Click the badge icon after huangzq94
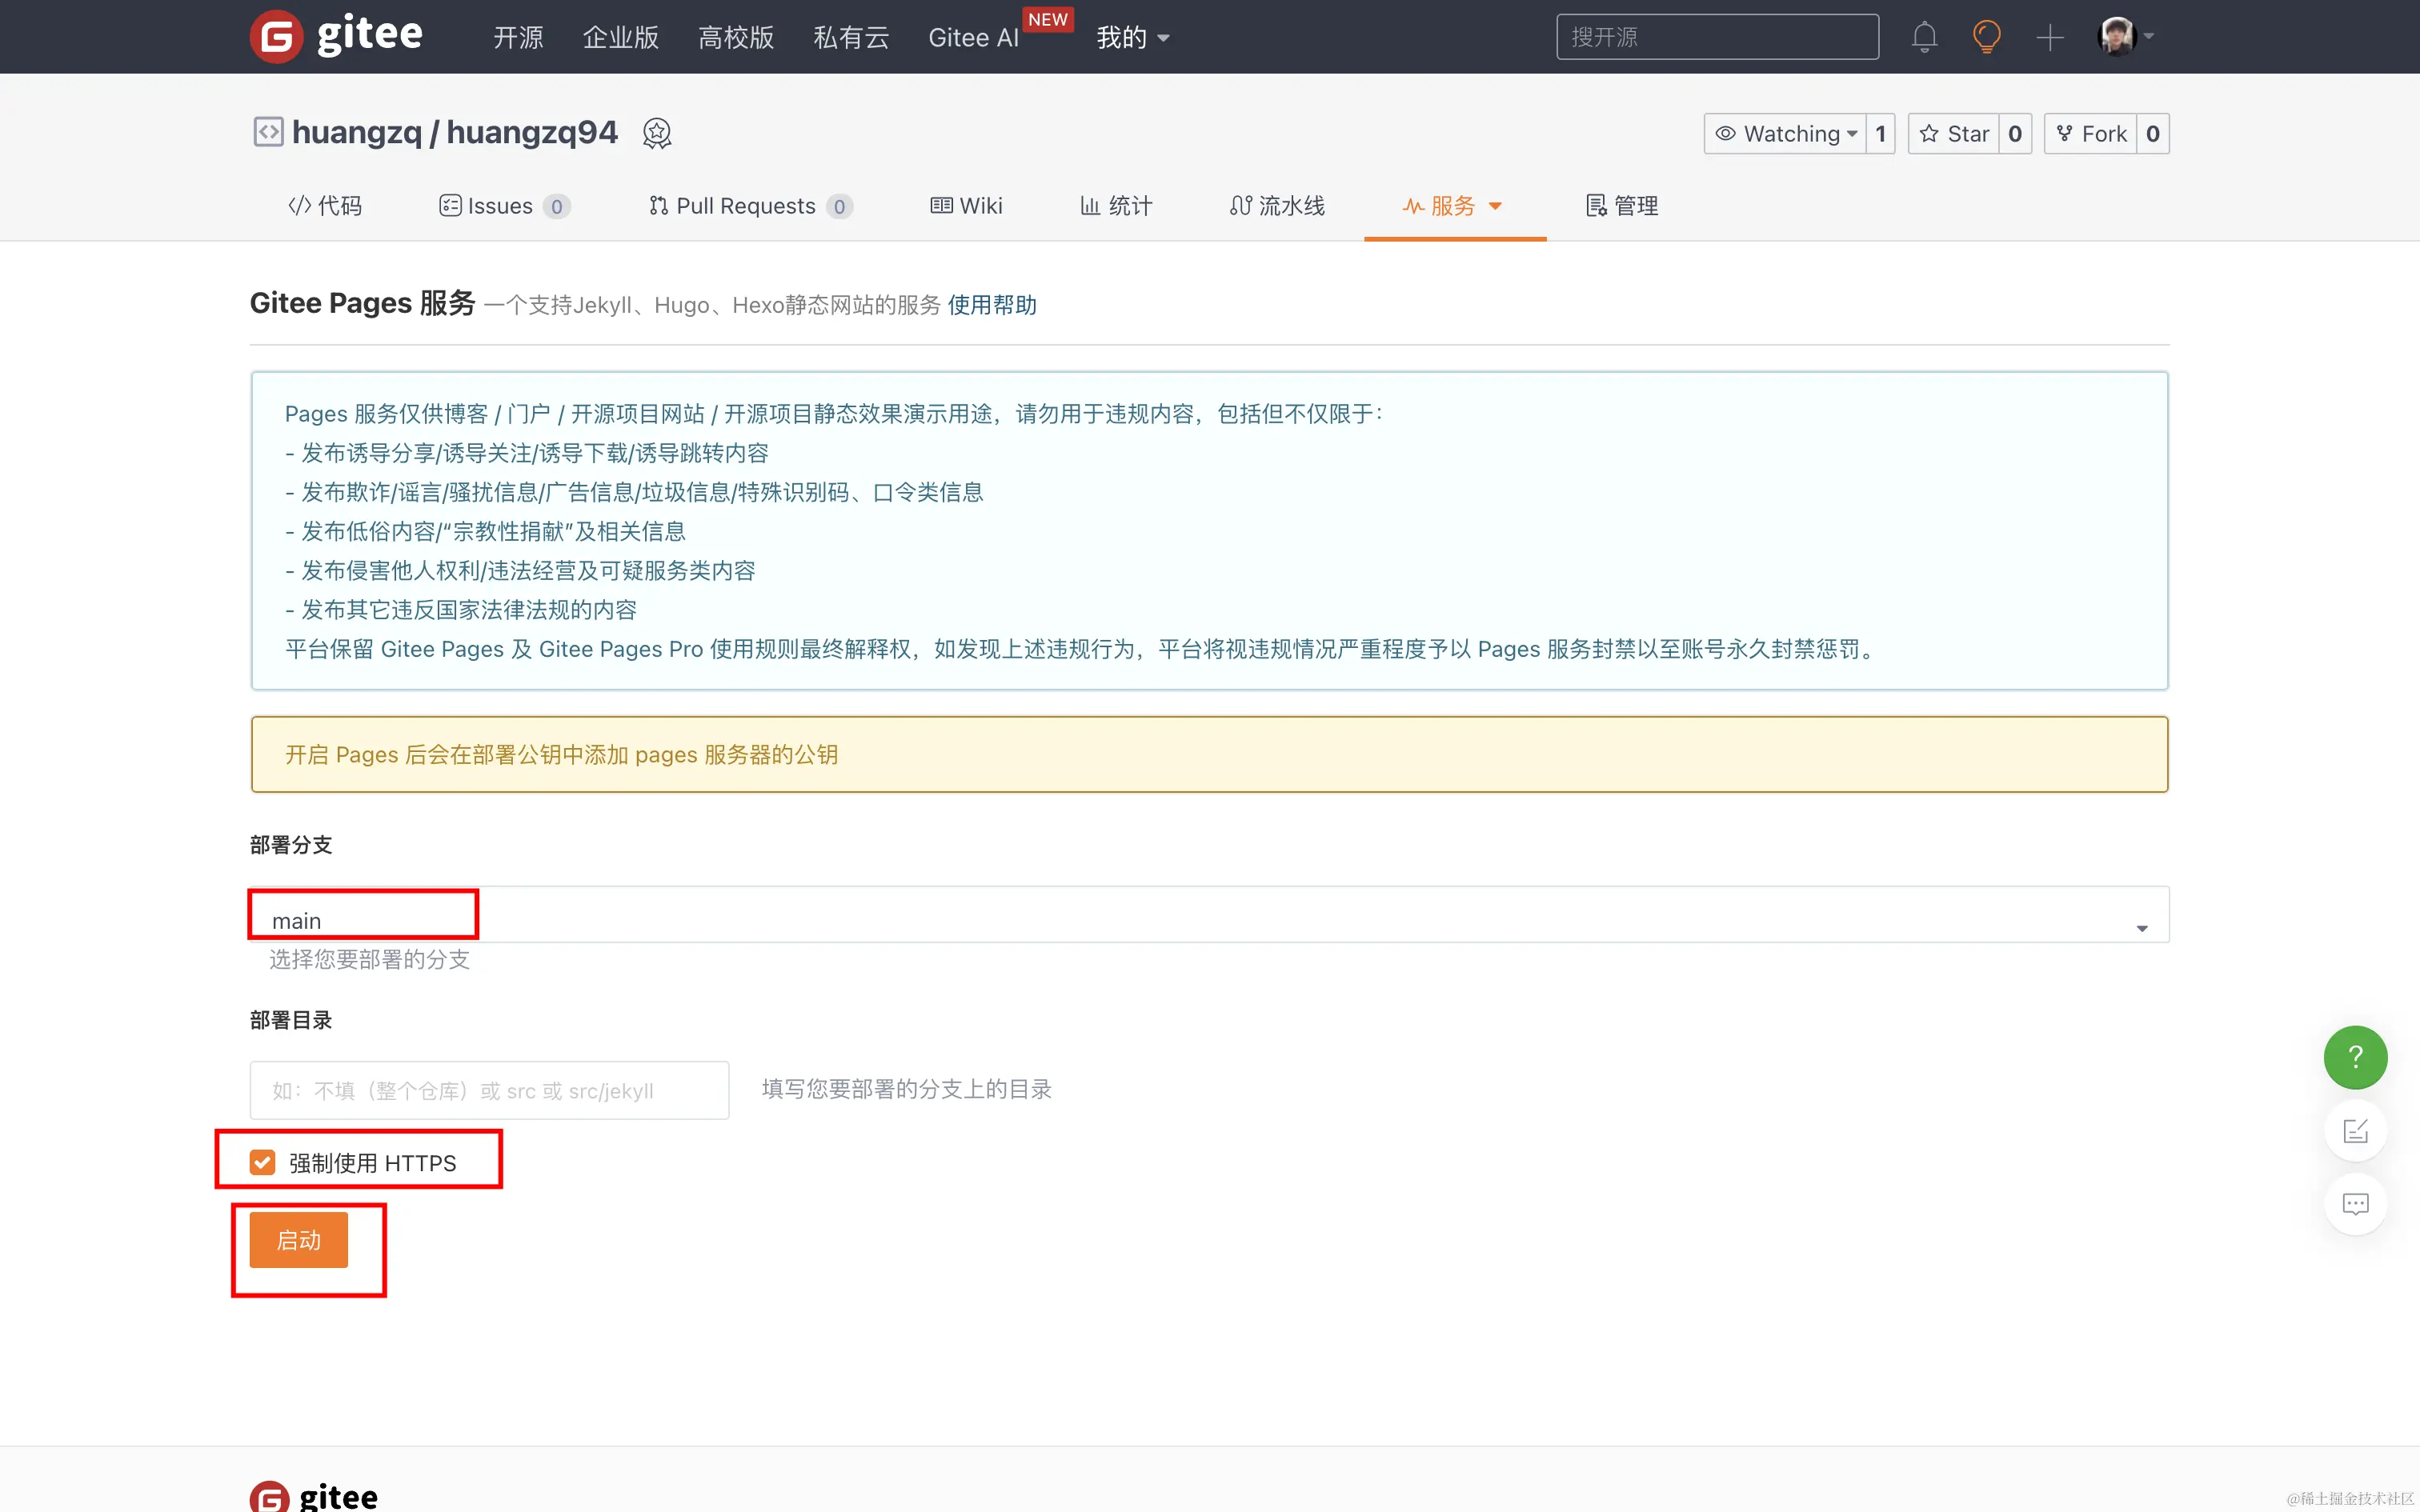The image size is (2420, 1512). click(656, 133)
